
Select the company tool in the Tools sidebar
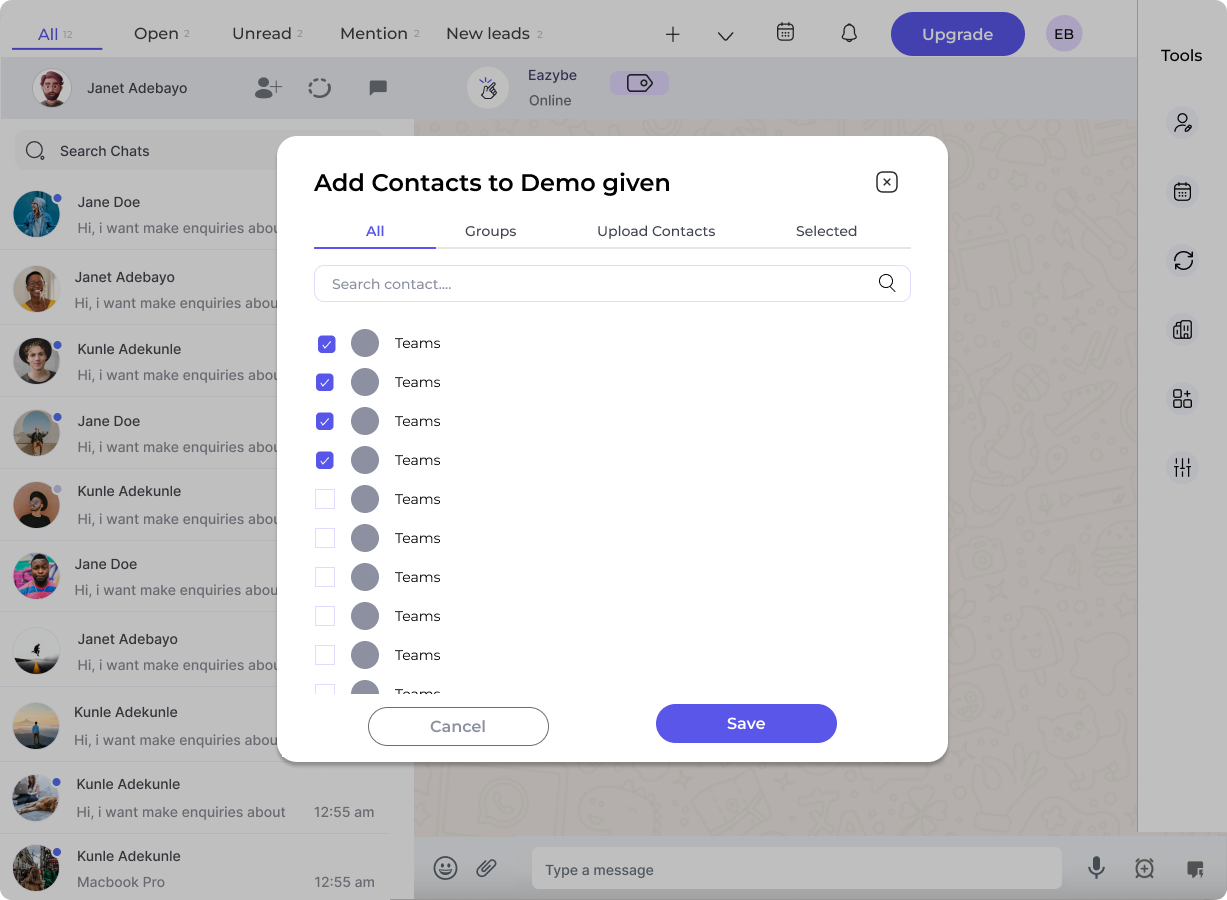click(1183, 329)
